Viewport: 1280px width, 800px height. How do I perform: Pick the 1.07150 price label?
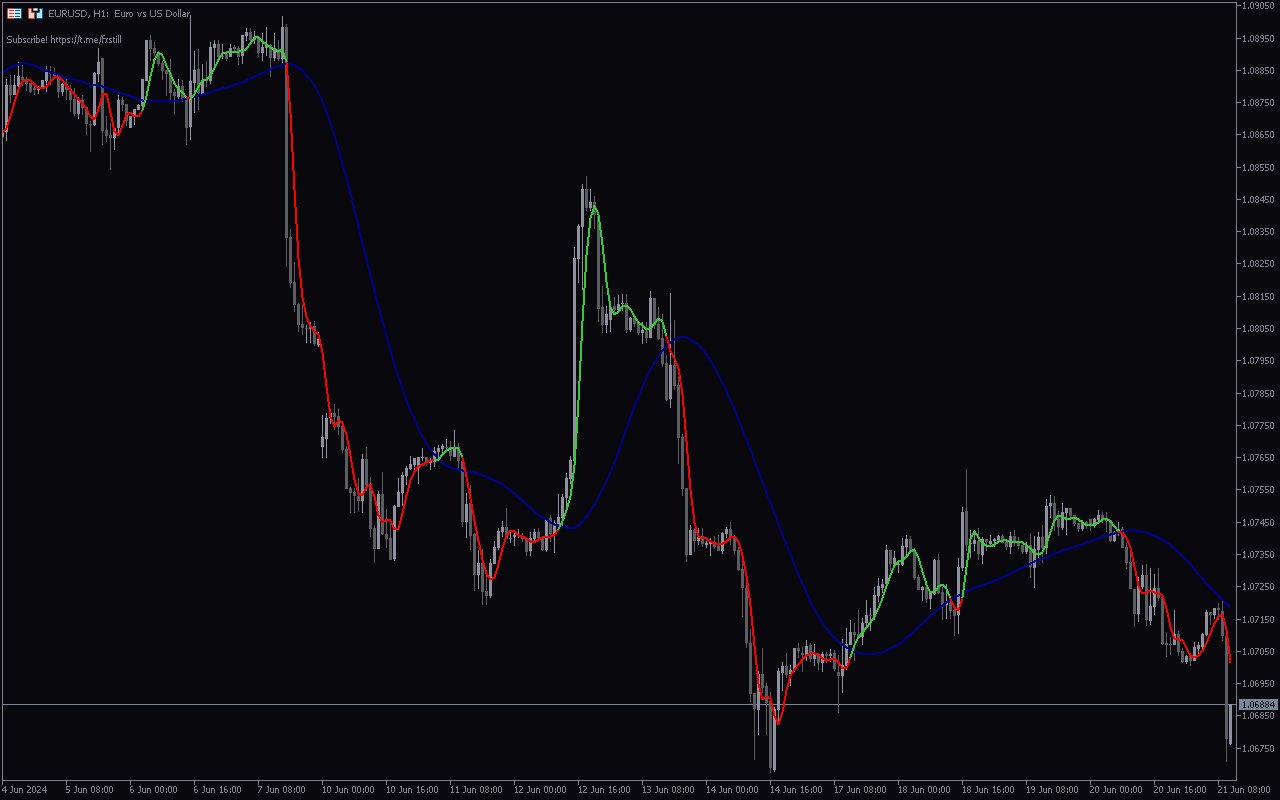[1258, 619]
